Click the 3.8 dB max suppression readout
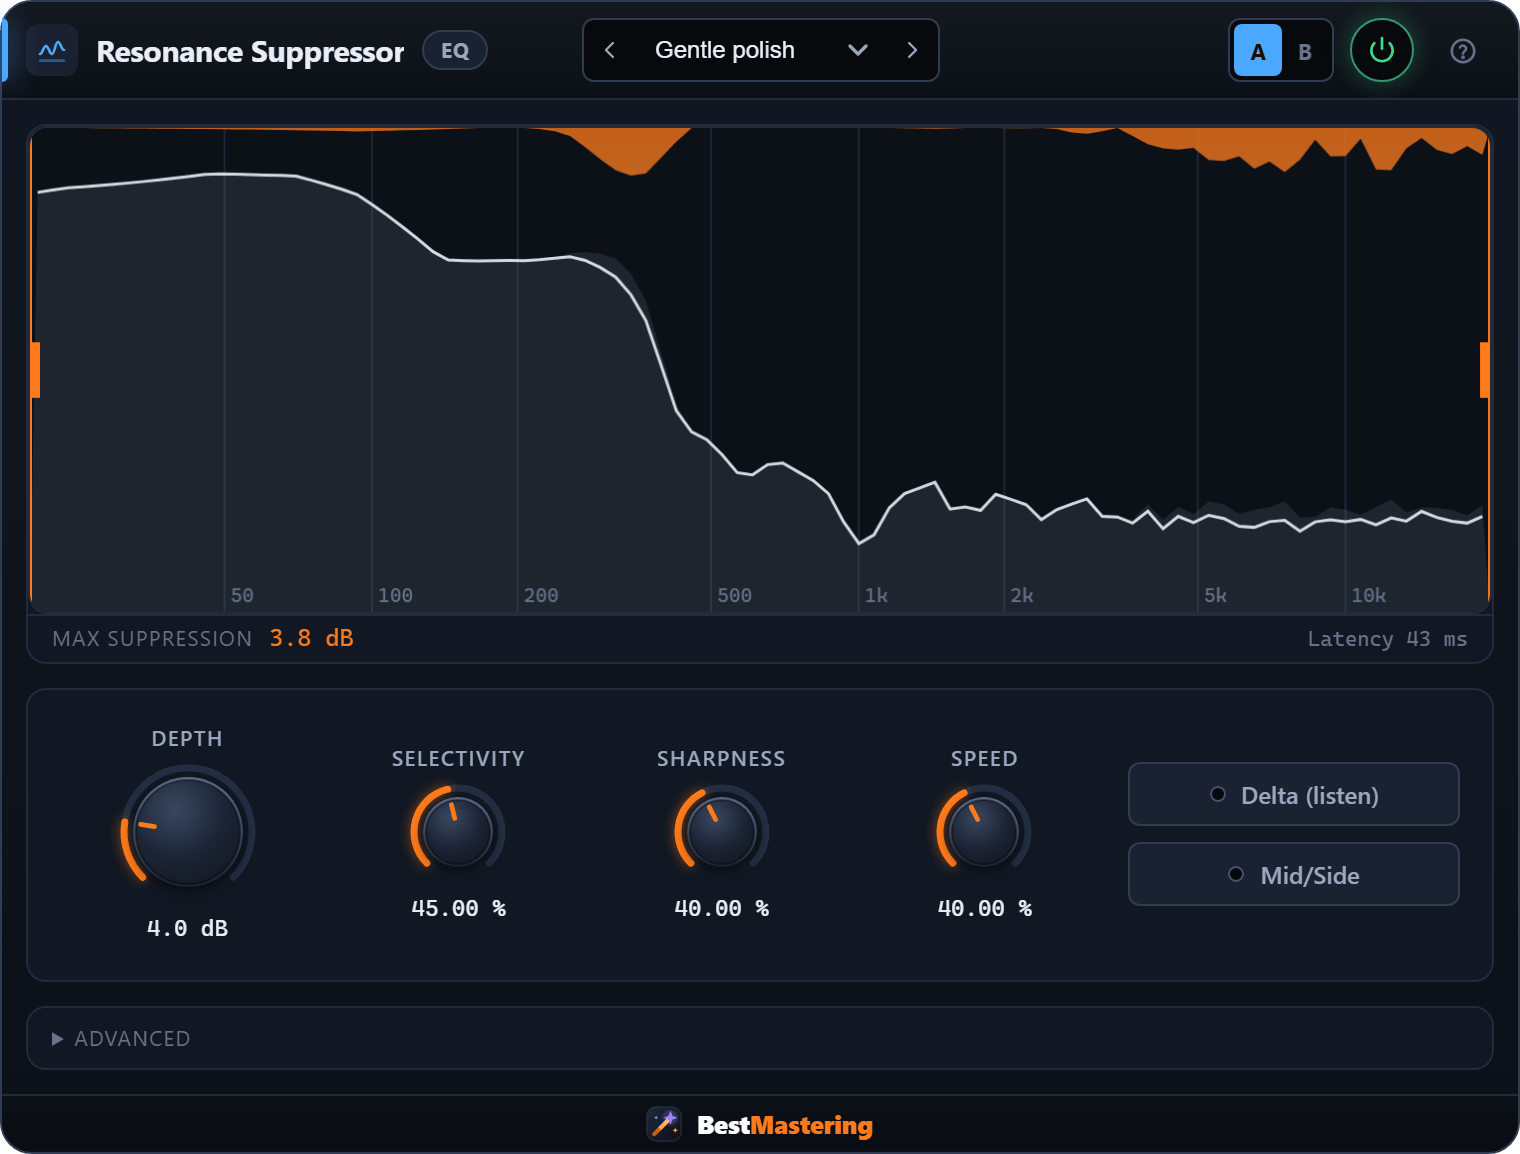1520x1154 pixels. (312, 638)
